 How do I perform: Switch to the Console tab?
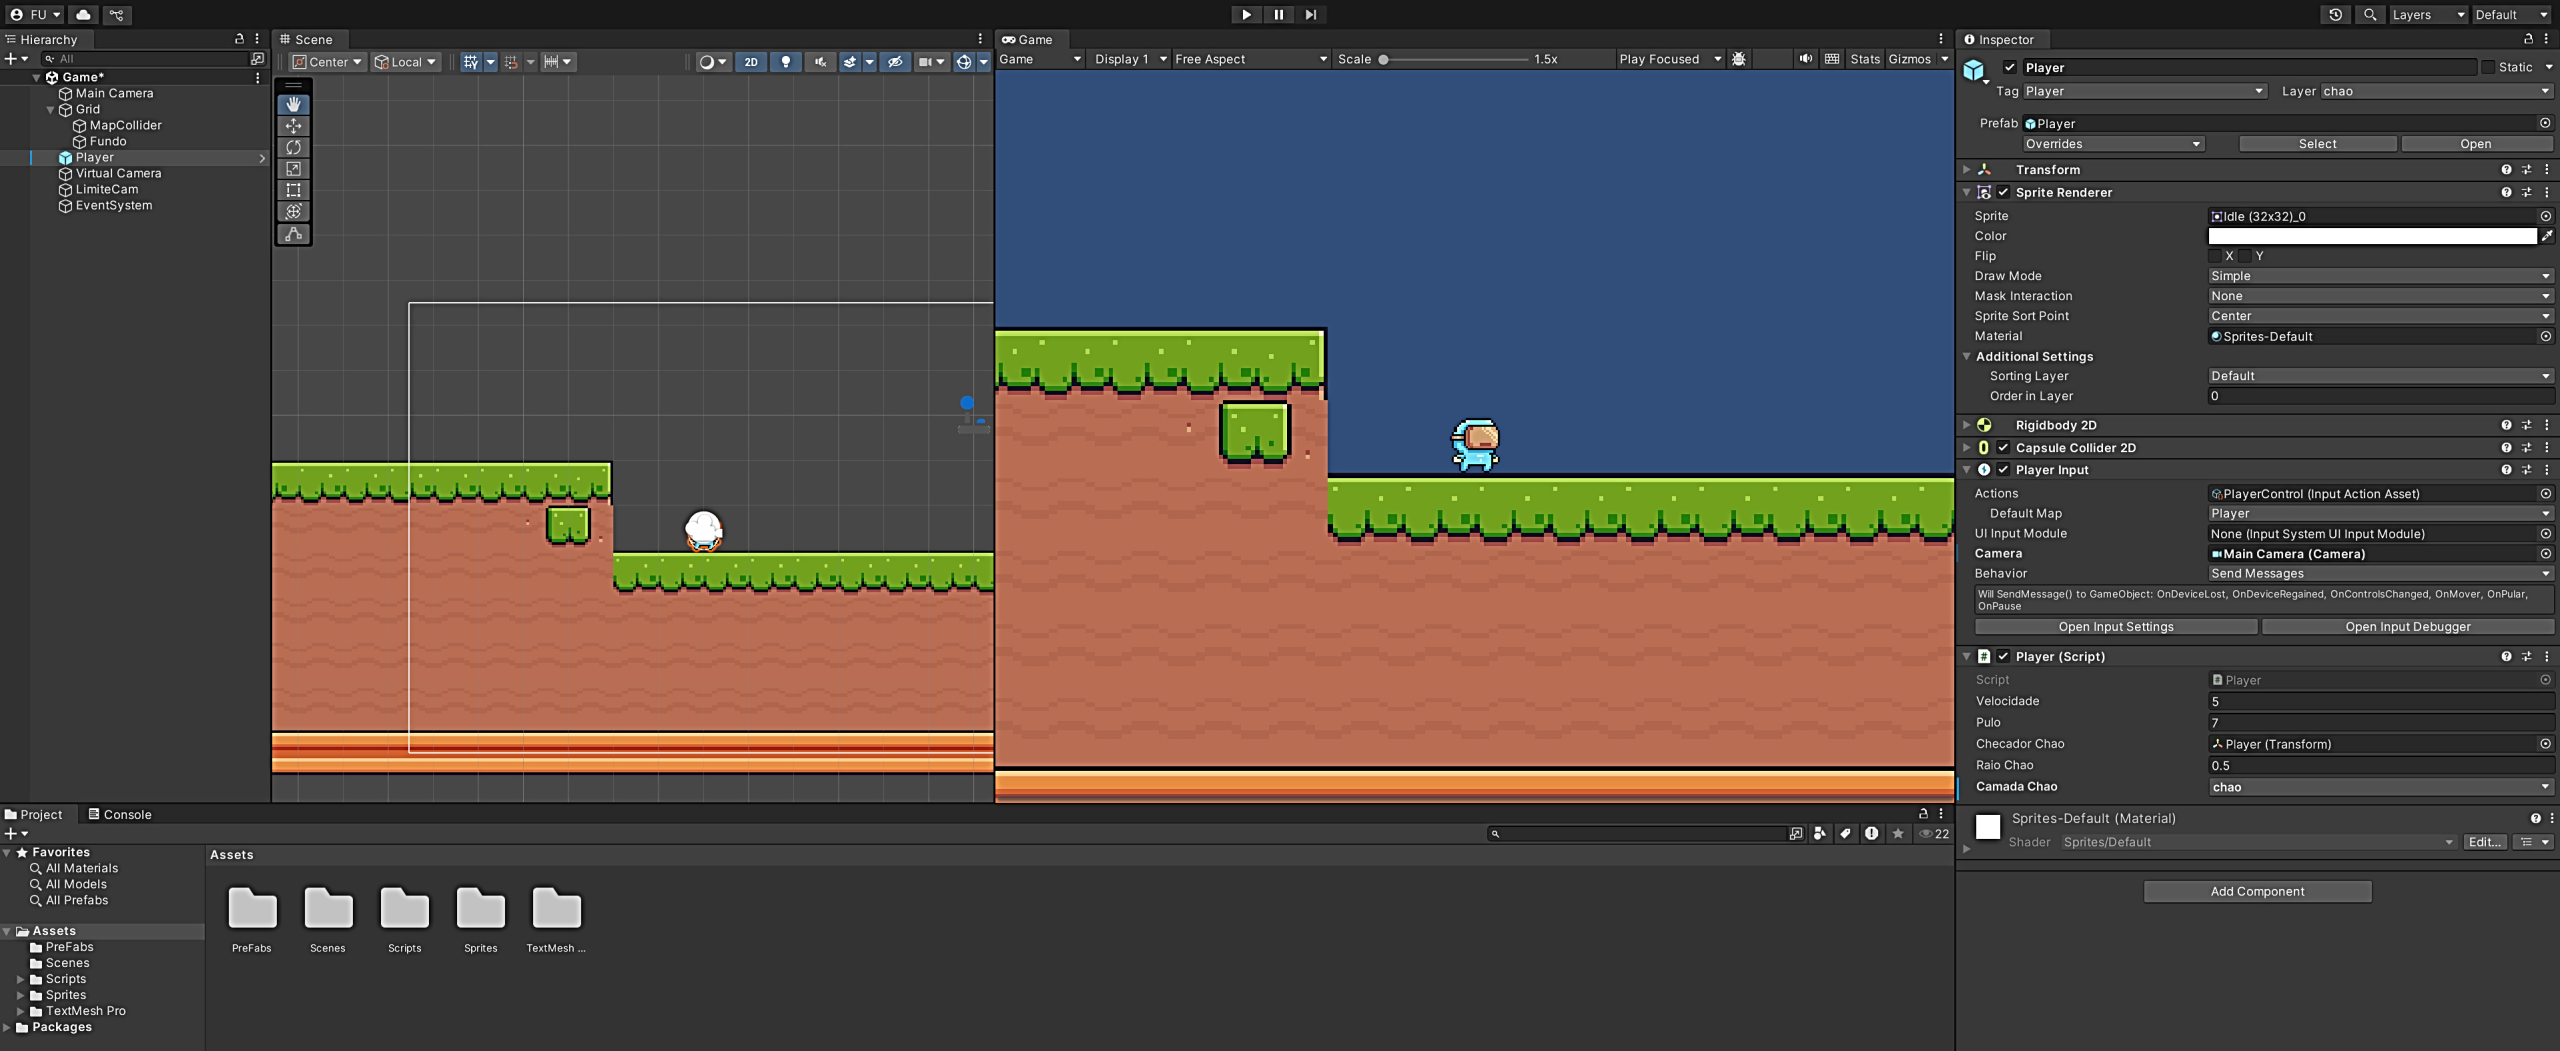120,814
